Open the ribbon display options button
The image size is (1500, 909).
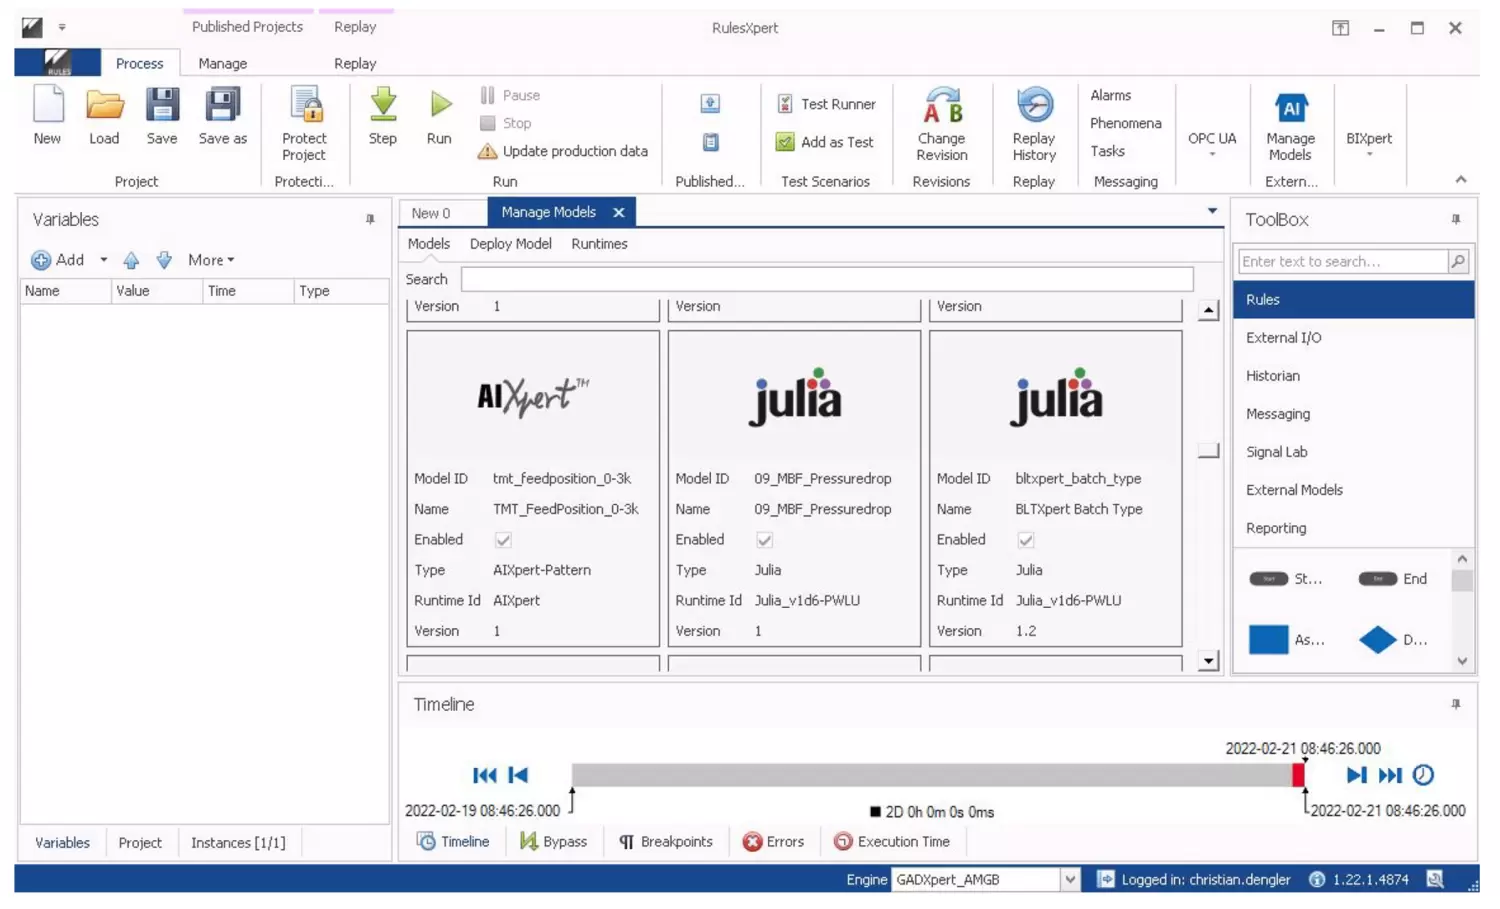(x=1340, y=28)
